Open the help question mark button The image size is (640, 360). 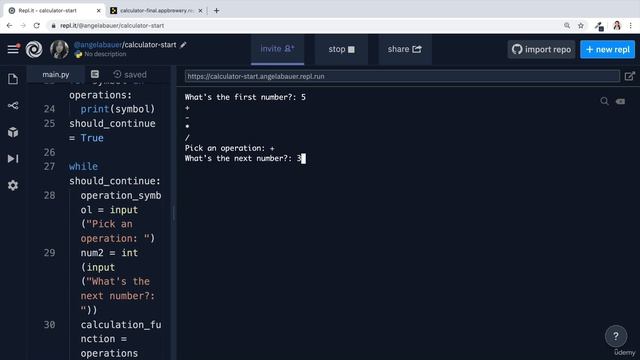[616, 336]
